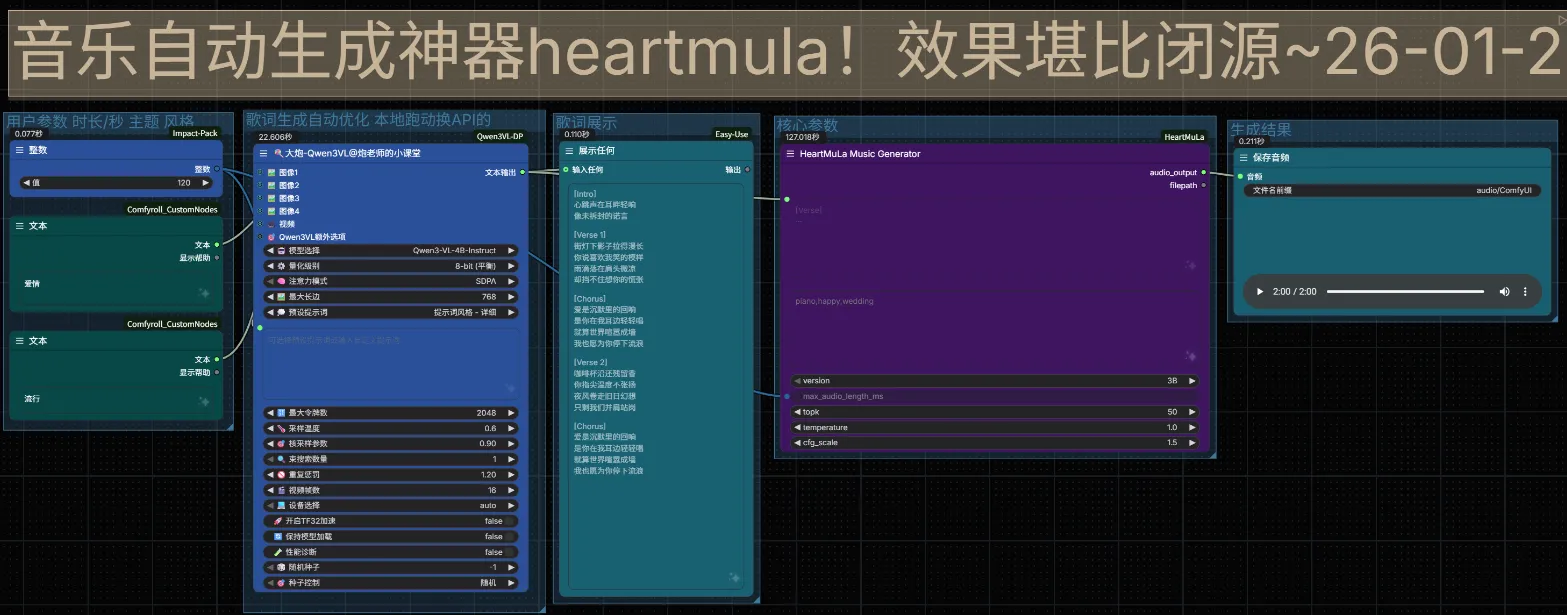Image resolution: width=1567 pixels, height=615 pixels.
Task: Click the hamburger icon on the Qwen3VL node
Action: coord(264,152)
